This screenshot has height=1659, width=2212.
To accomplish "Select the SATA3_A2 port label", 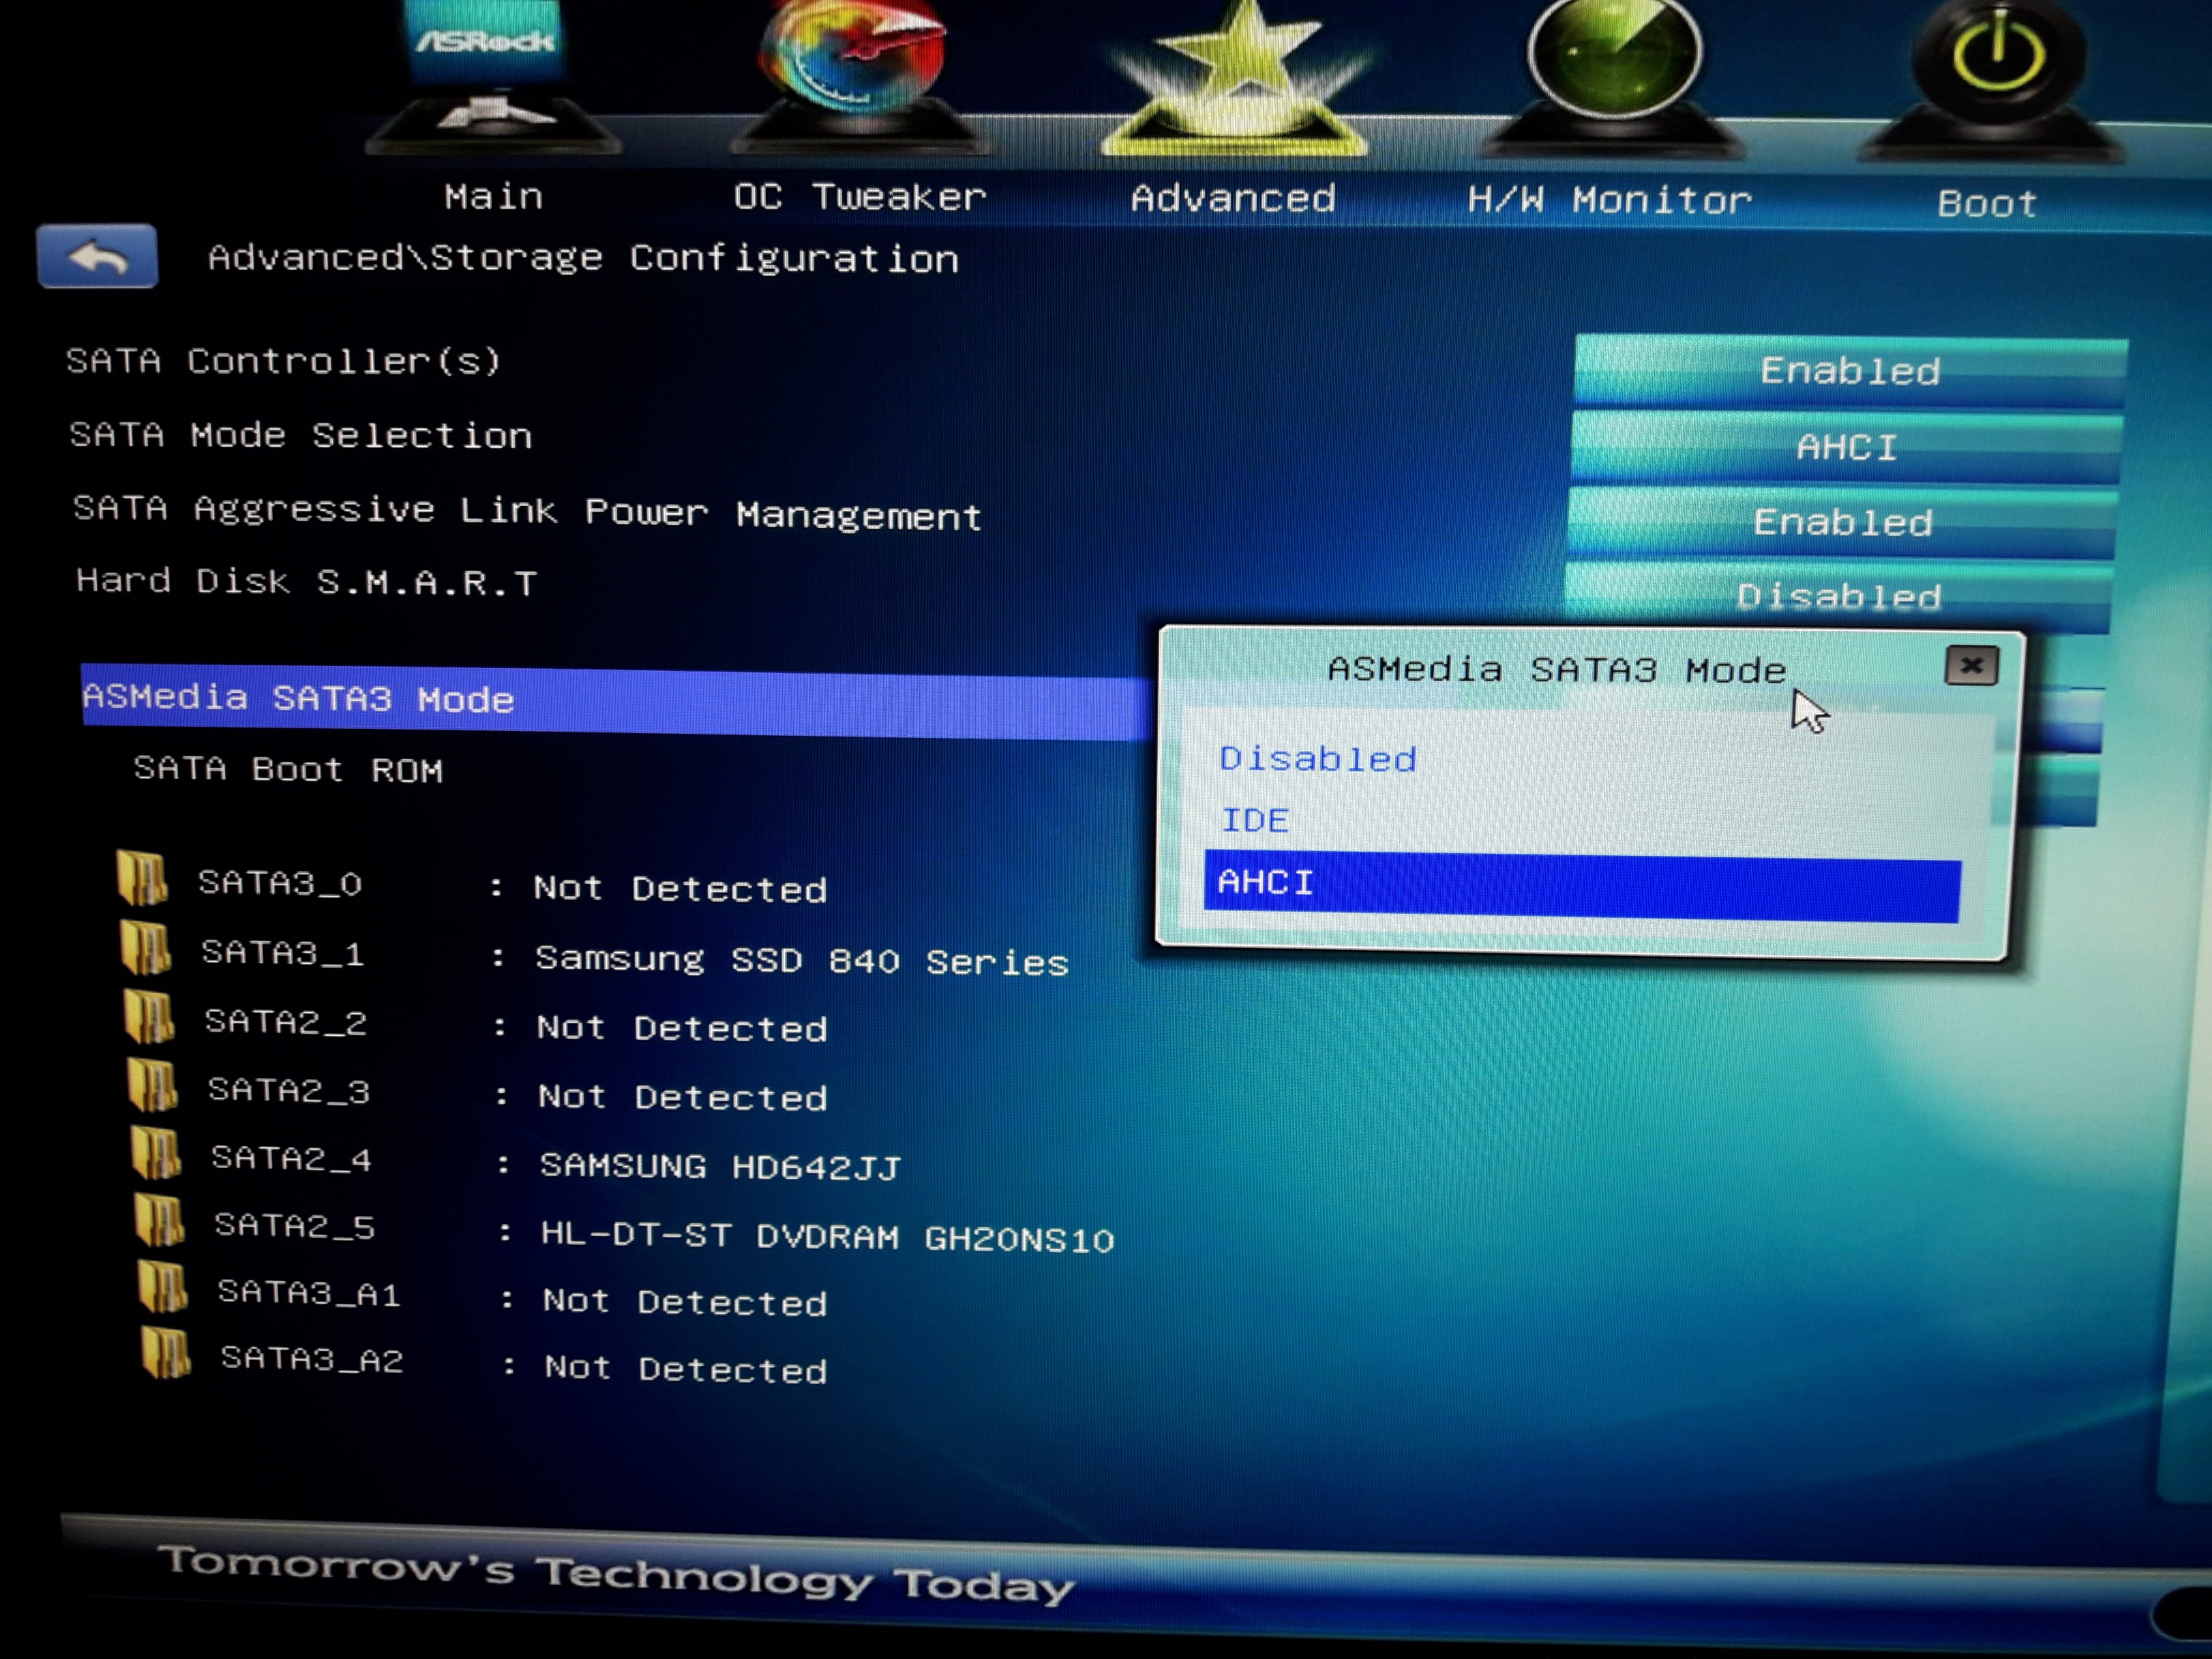I will (x=312, y=1359).
